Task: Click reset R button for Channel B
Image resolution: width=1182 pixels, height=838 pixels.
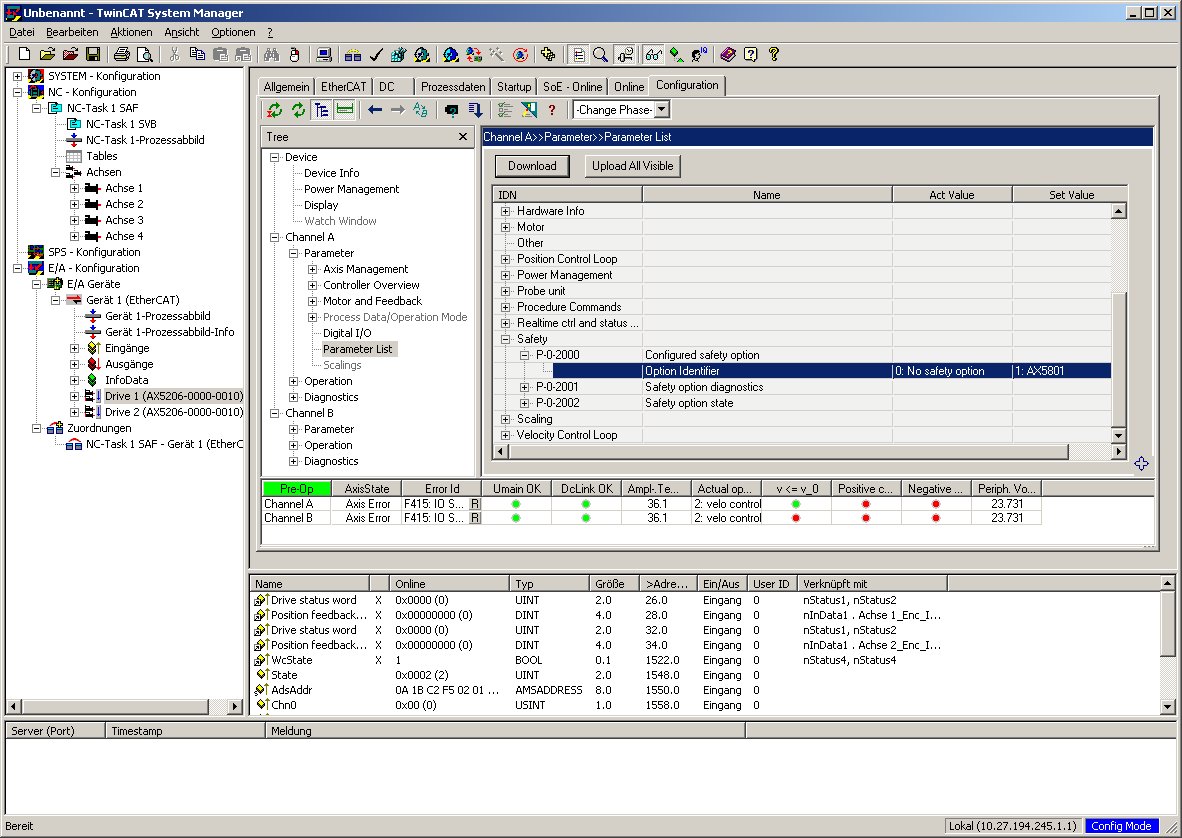Action: pyautogui.click(x=475, y=518)
